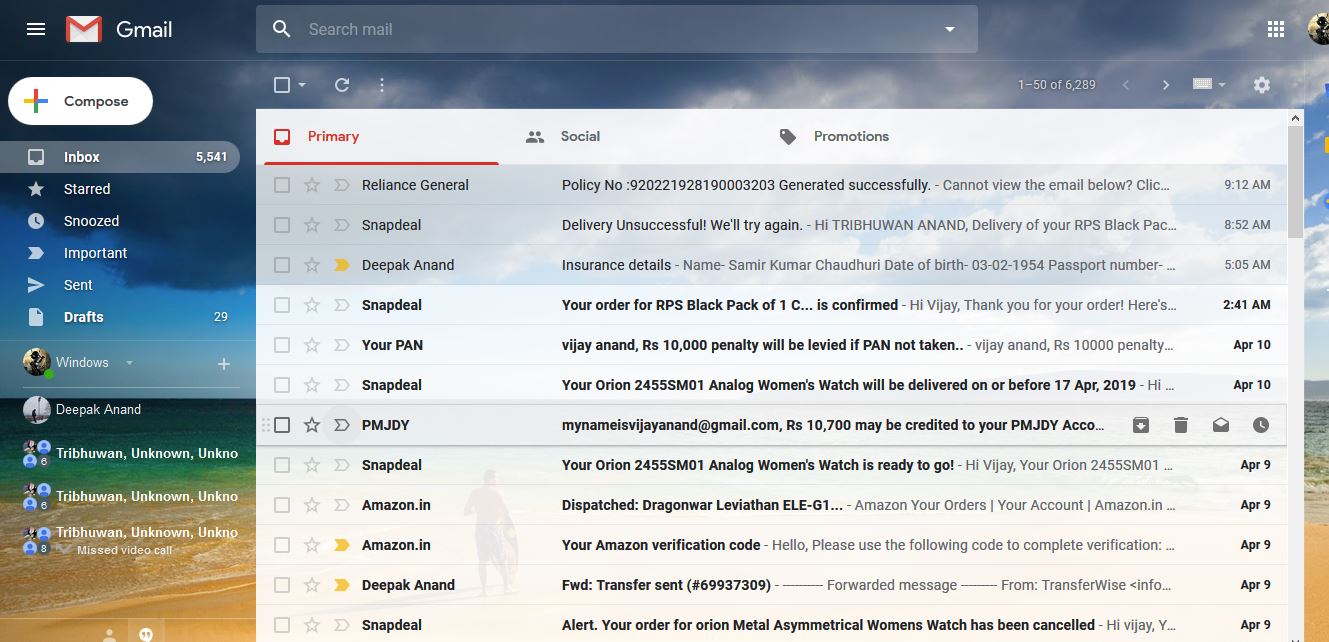Mark the PMJDY email as read
This screenshot has width=1329, height=642.
(x=1221, y=425)
